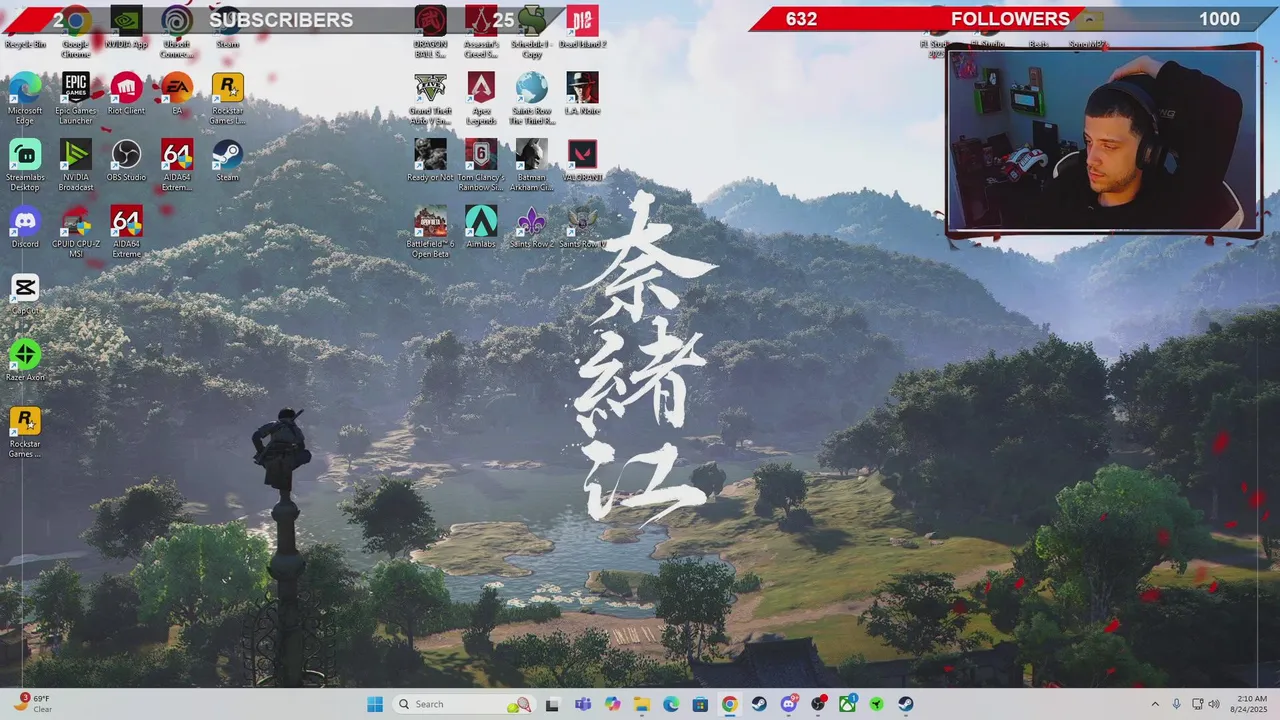This screenshot has height=720, width=1280.
Task: Select the NVIDIA App desktop shortcut
Action: click(126, 28)
